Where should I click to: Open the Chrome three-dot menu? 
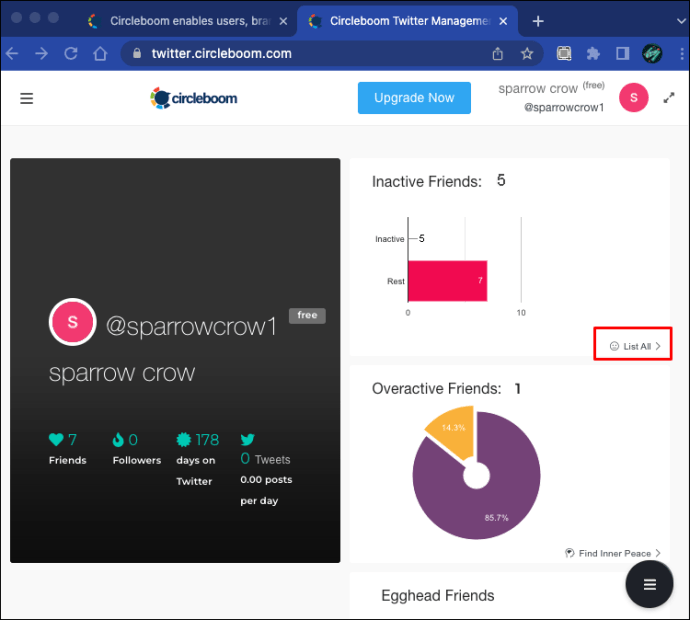click(682, 54)
